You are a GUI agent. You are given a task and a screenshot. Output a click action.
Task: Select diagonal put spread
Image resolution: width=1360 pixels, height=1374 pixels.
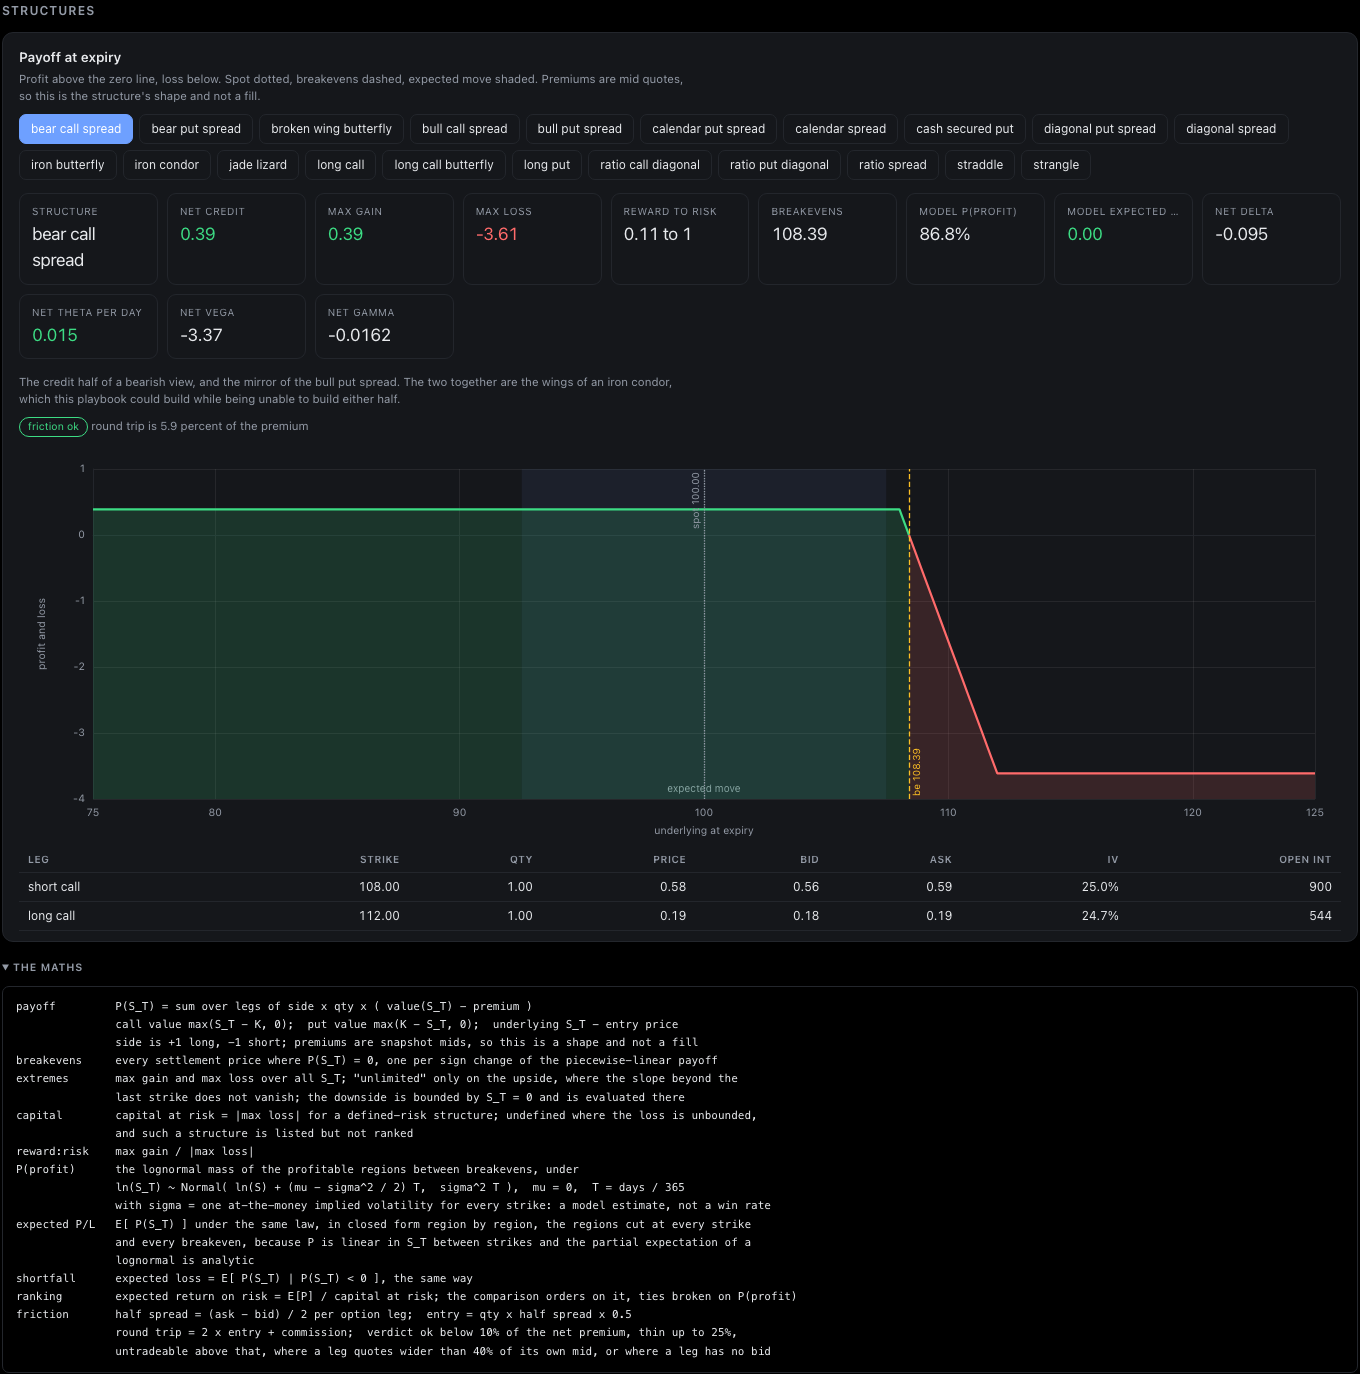click(1099, 129)
